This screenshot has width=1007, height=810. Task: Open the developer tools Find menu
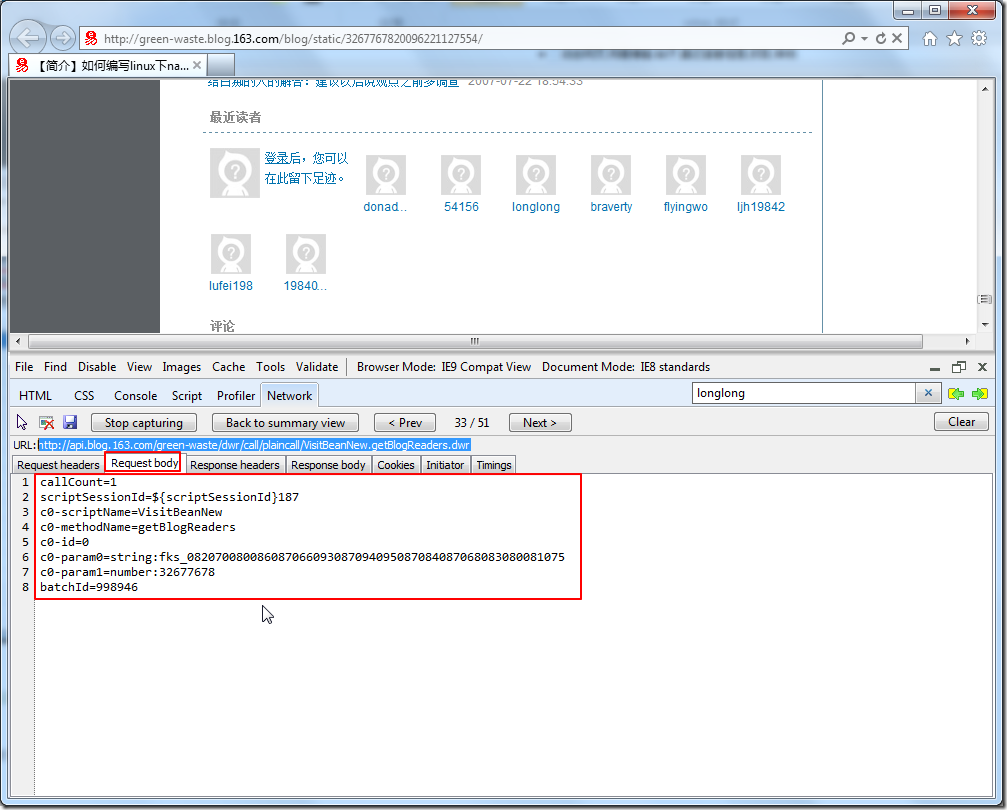point(55,367)
